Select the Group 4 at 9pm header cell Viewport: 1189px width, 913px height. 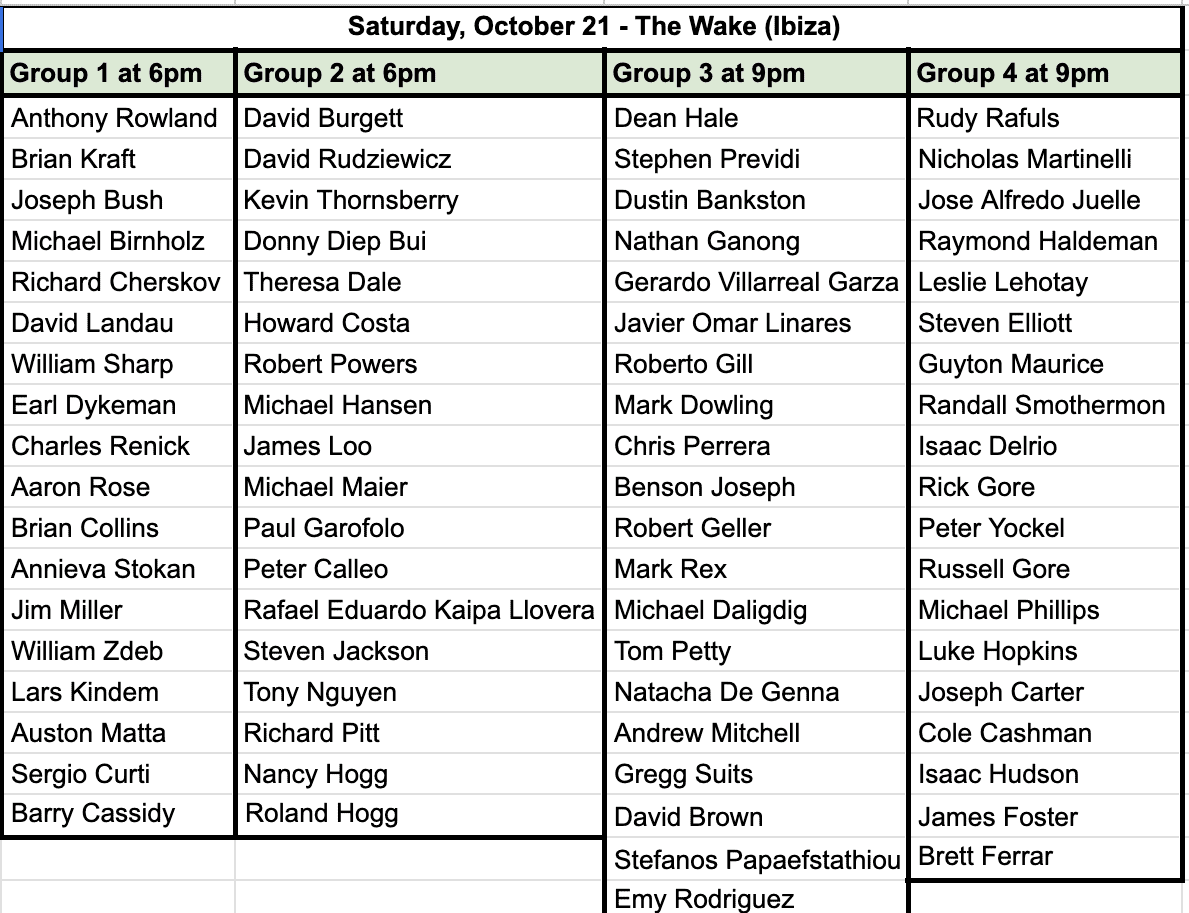[x=1045, y=74]
